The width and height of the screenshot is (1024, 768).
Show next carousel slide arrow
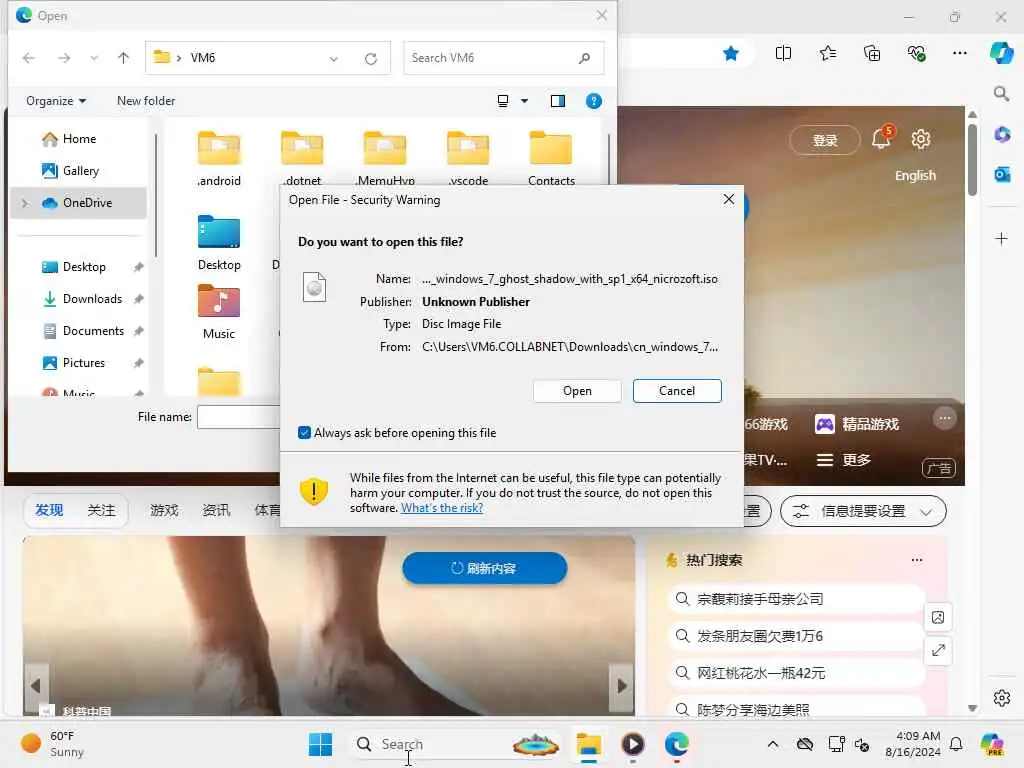(622, 686)
